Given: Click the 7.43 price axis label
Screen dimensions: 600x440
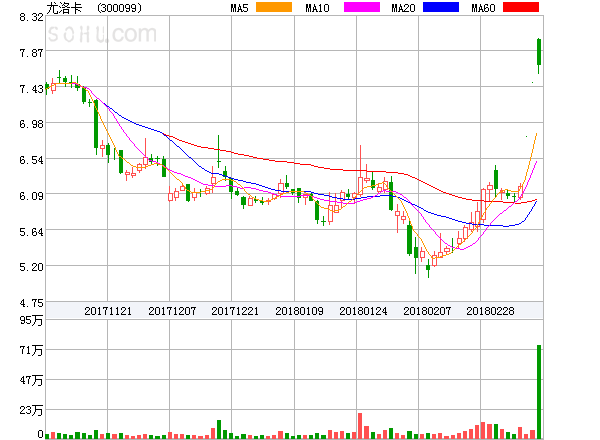Looking at the screenshot, I should (x=31, y=89).
